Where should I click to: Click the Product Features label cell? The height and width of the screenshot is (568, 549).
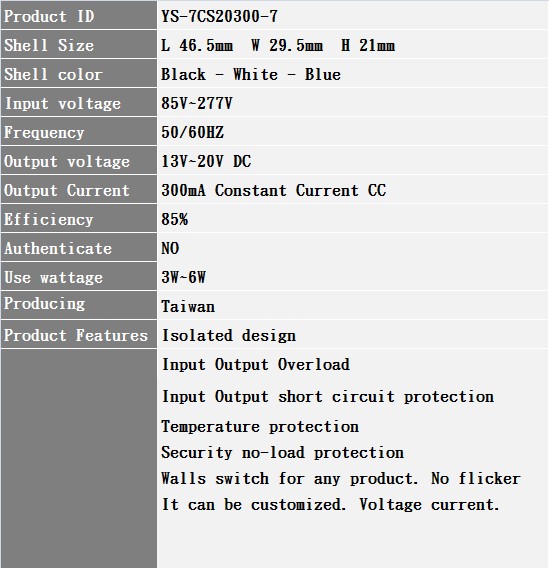[79, 334]
